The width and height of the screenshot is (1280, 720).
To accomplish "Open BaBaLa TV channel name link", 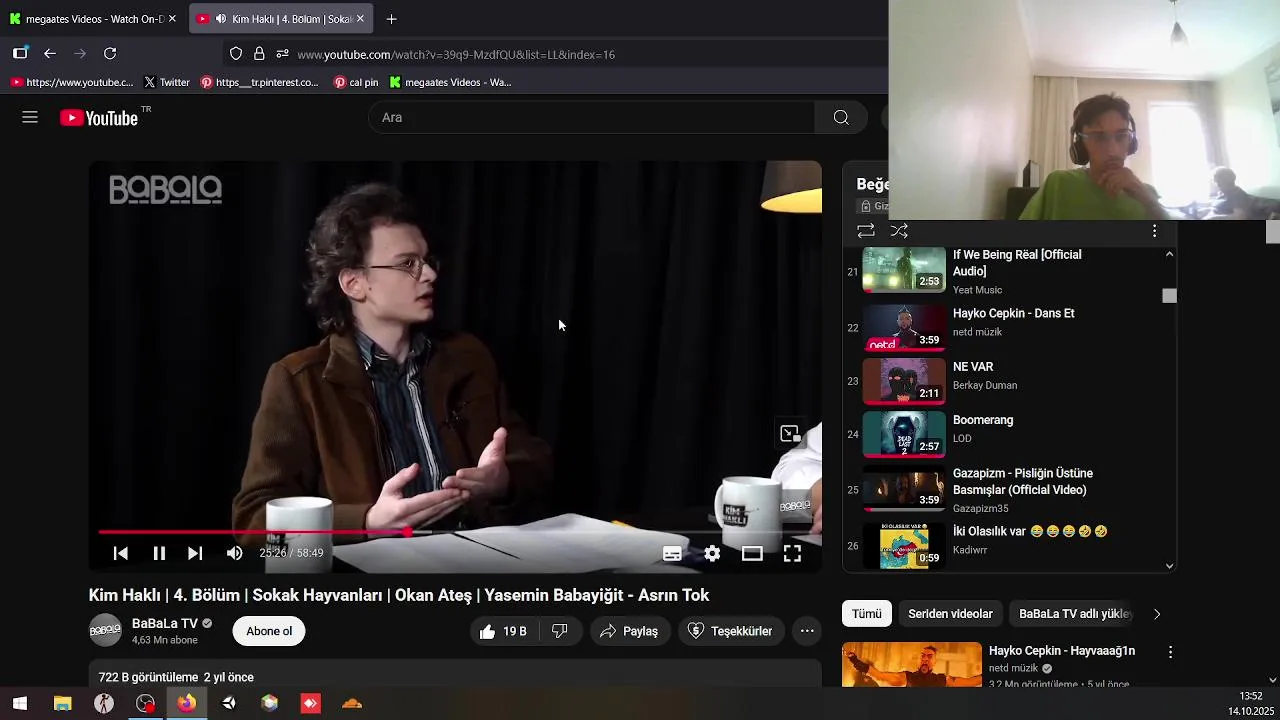I will tap(165, 623).
